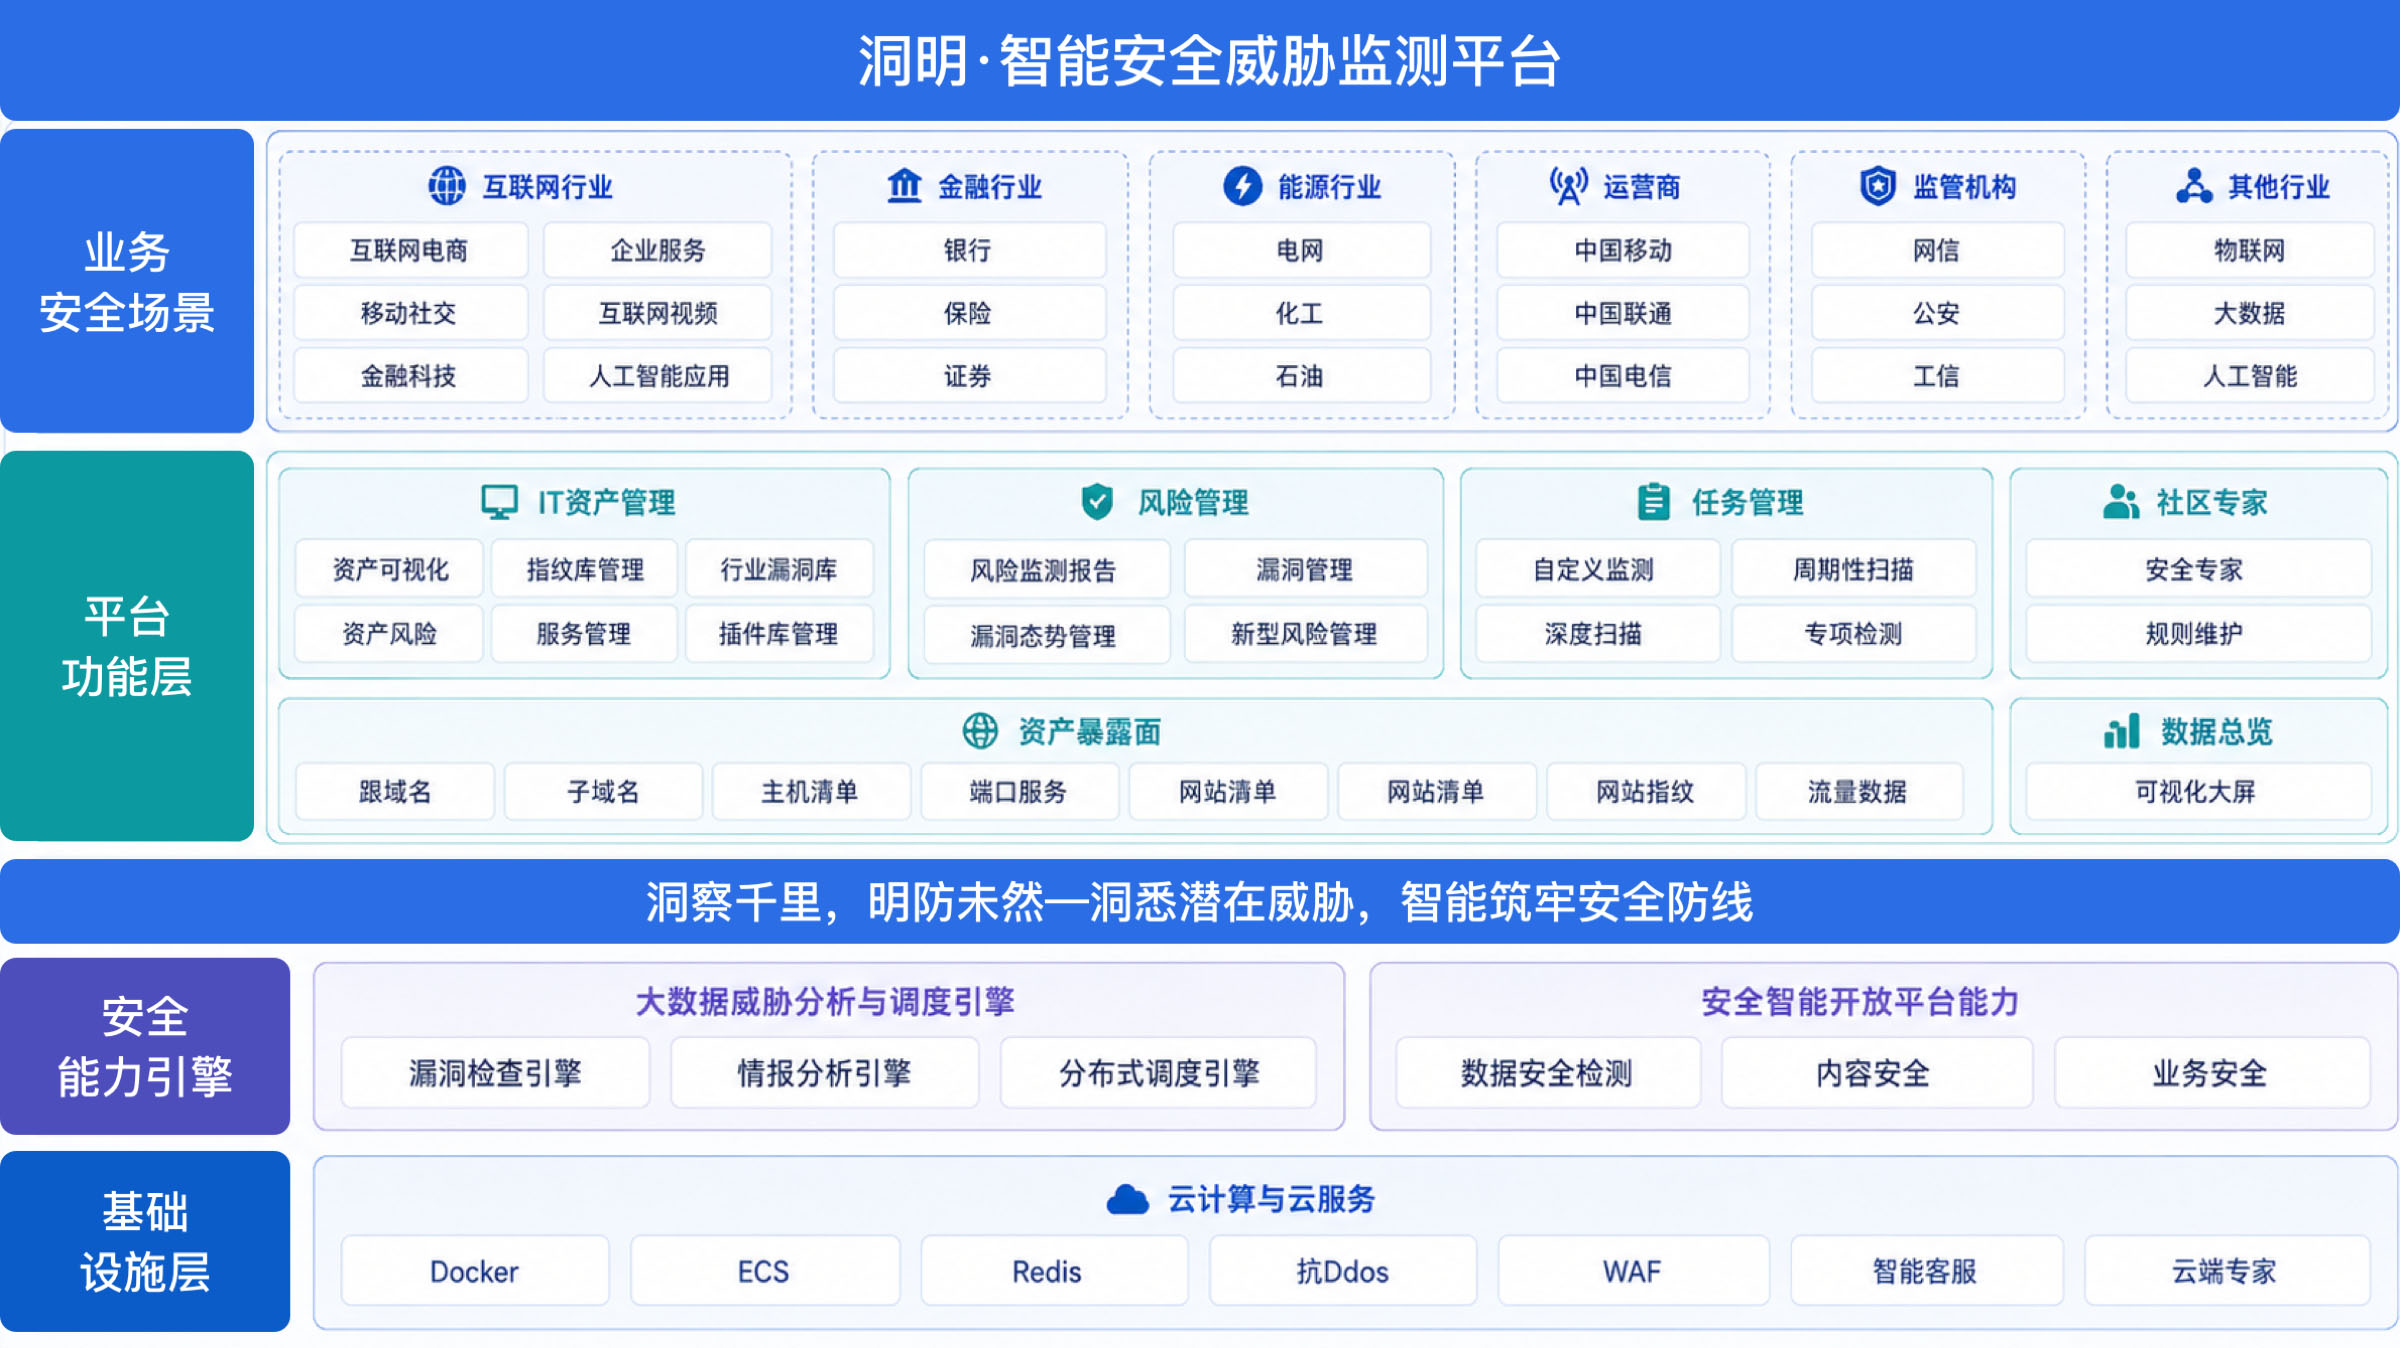Select 分布式调度引擎 box
Screen dimensions: 2400x1348
pos(1158,1072)
